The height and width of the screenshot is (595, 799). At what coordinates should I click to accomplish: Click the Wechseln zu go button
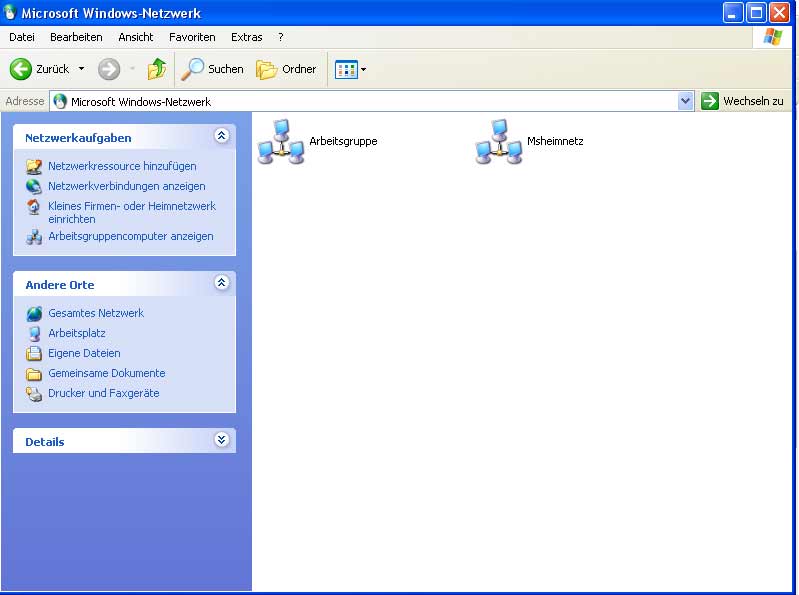[742, 101]
